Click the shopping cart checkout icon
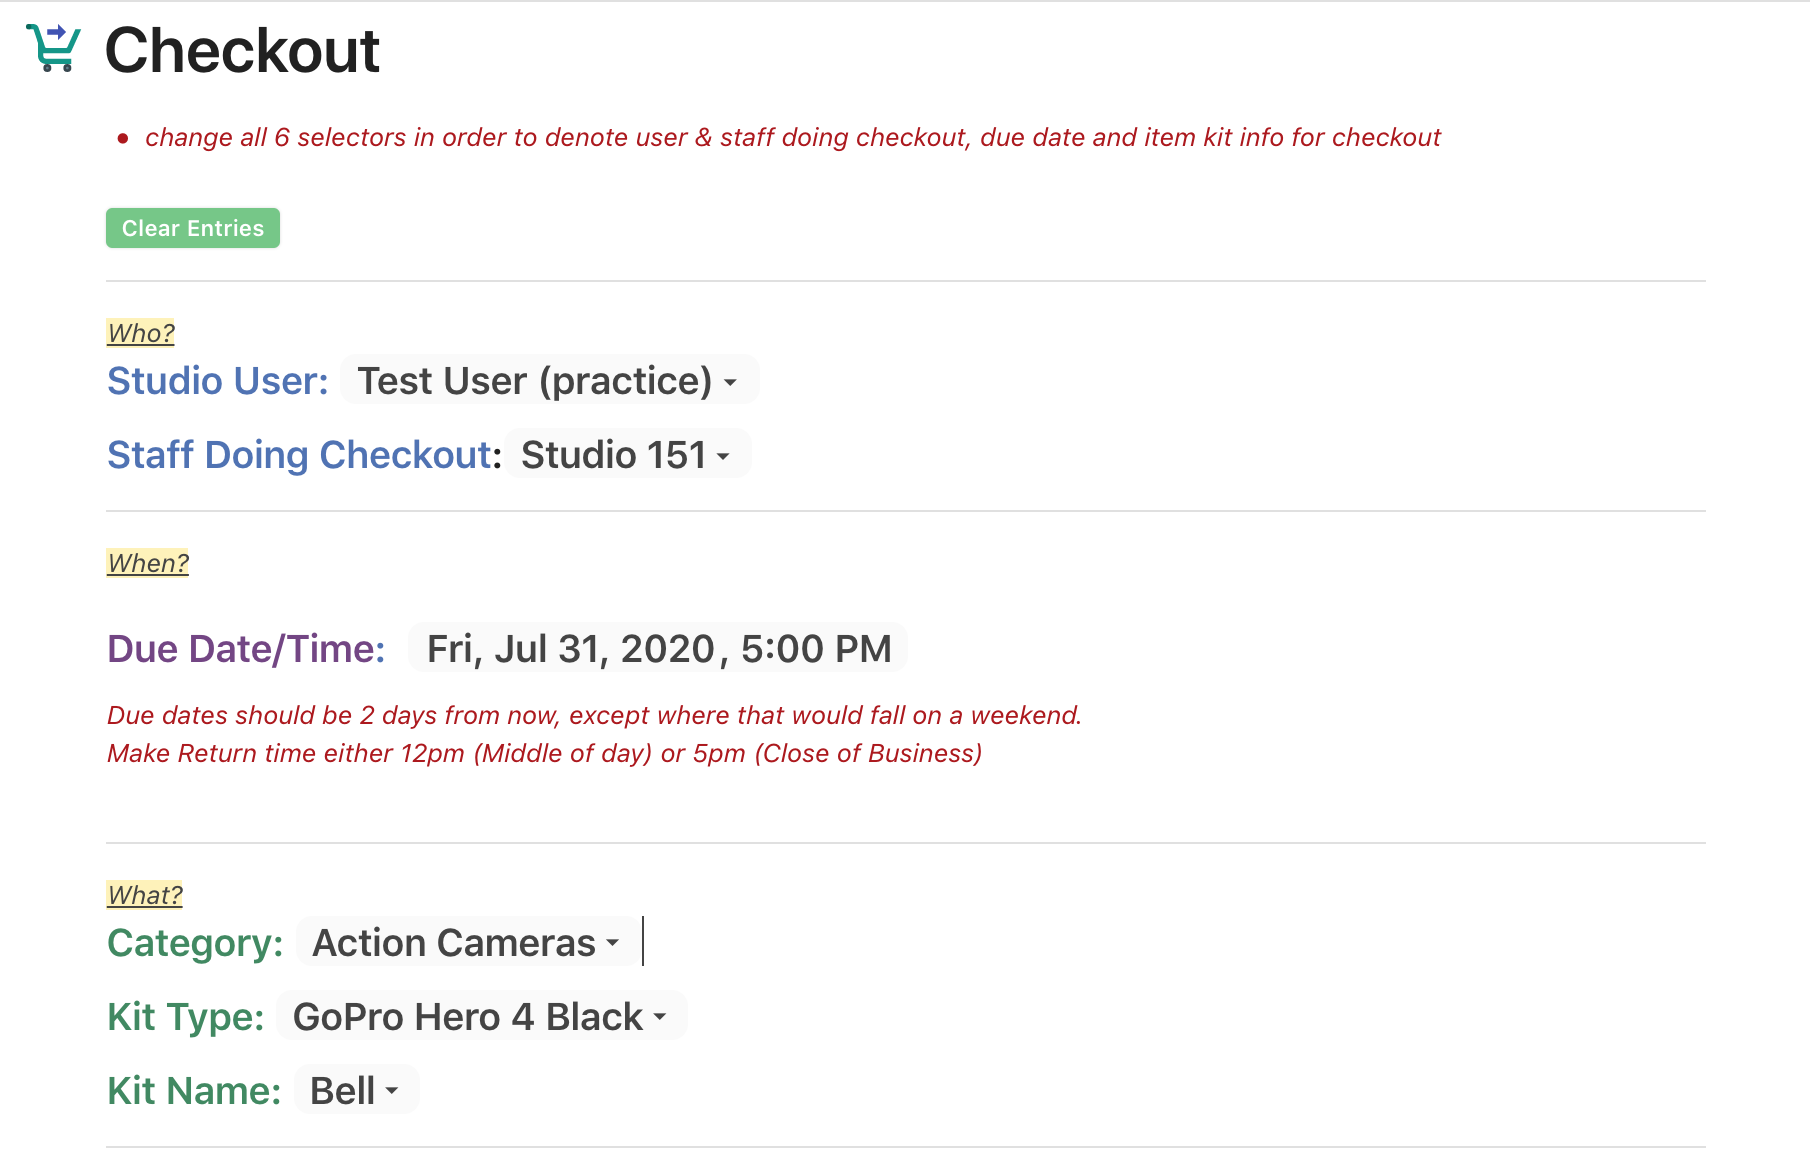The height and width of the screenshot is (1162, 1810). (53, 48)
